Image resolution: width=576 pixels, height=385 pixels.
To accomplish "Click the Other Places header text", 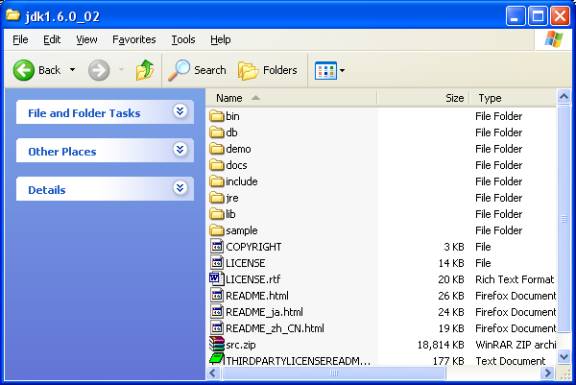I will (62, 152).
